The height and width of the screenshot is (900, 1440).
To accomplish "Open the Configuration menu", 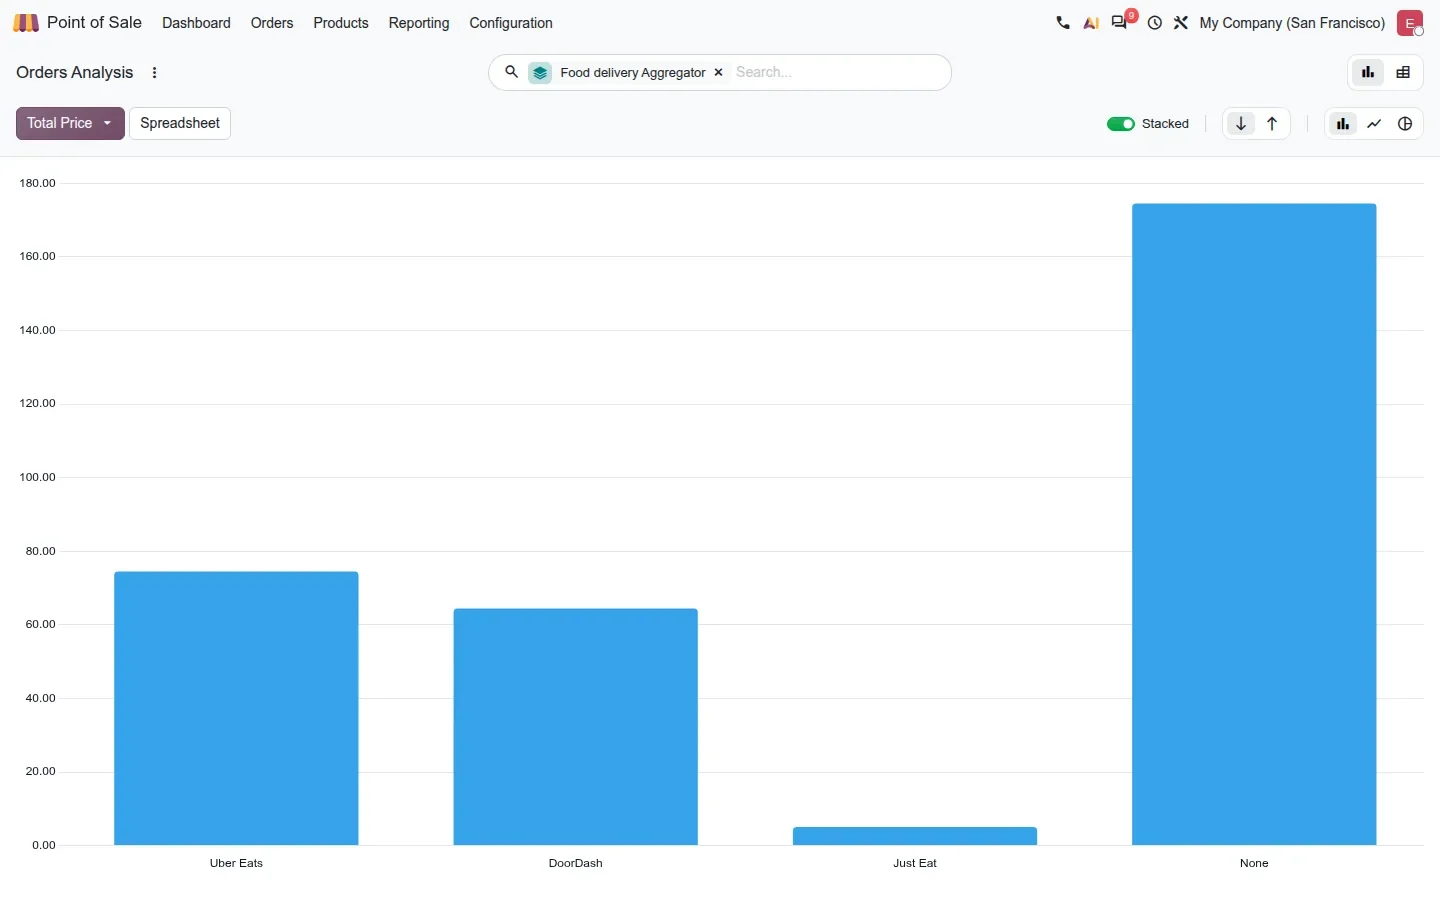I will click(x=511, y=23).
